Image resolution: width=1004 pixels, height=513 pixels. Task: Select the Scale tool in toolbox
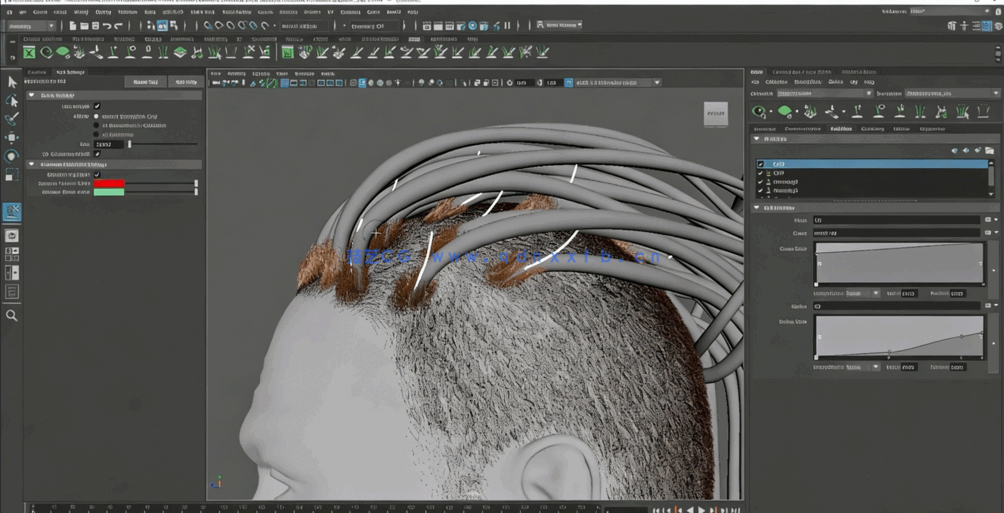12,174
